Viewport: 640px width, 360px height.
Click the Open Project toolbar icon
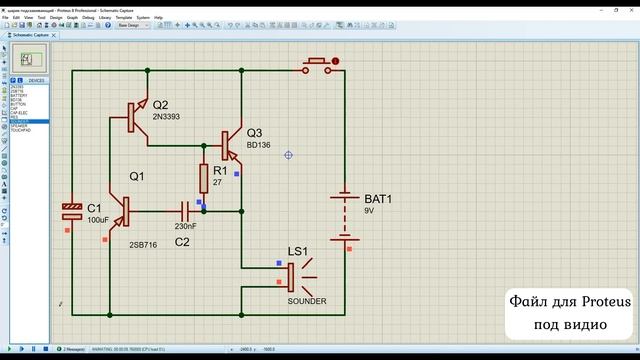point(15,25)
